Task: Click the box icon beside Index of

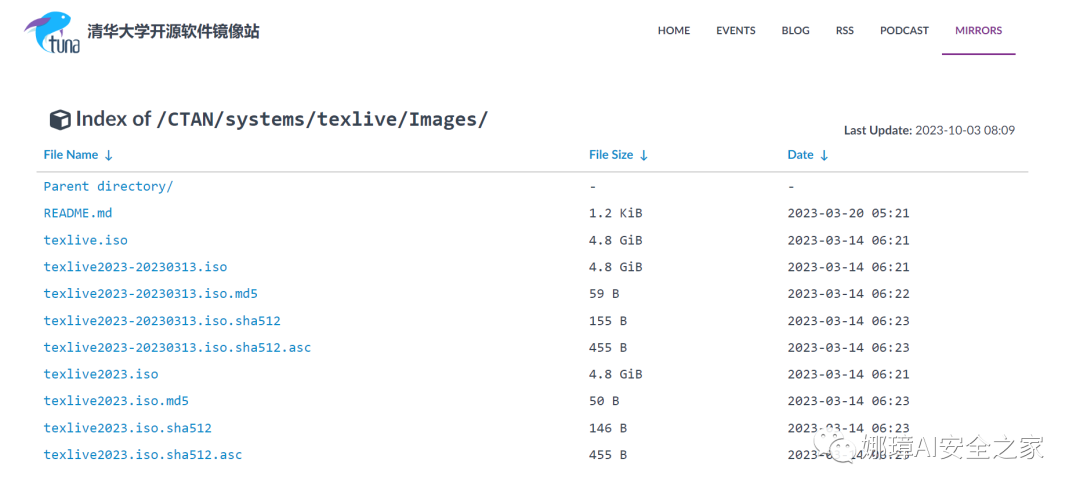Action: 60,120
